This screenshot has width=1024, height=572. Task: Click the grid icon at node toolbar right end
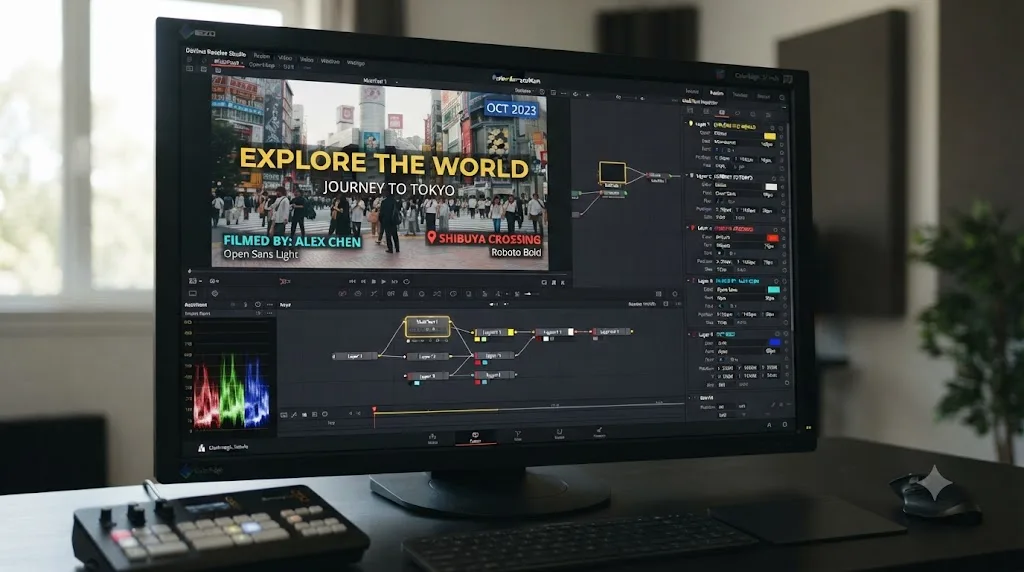point(658,294)
